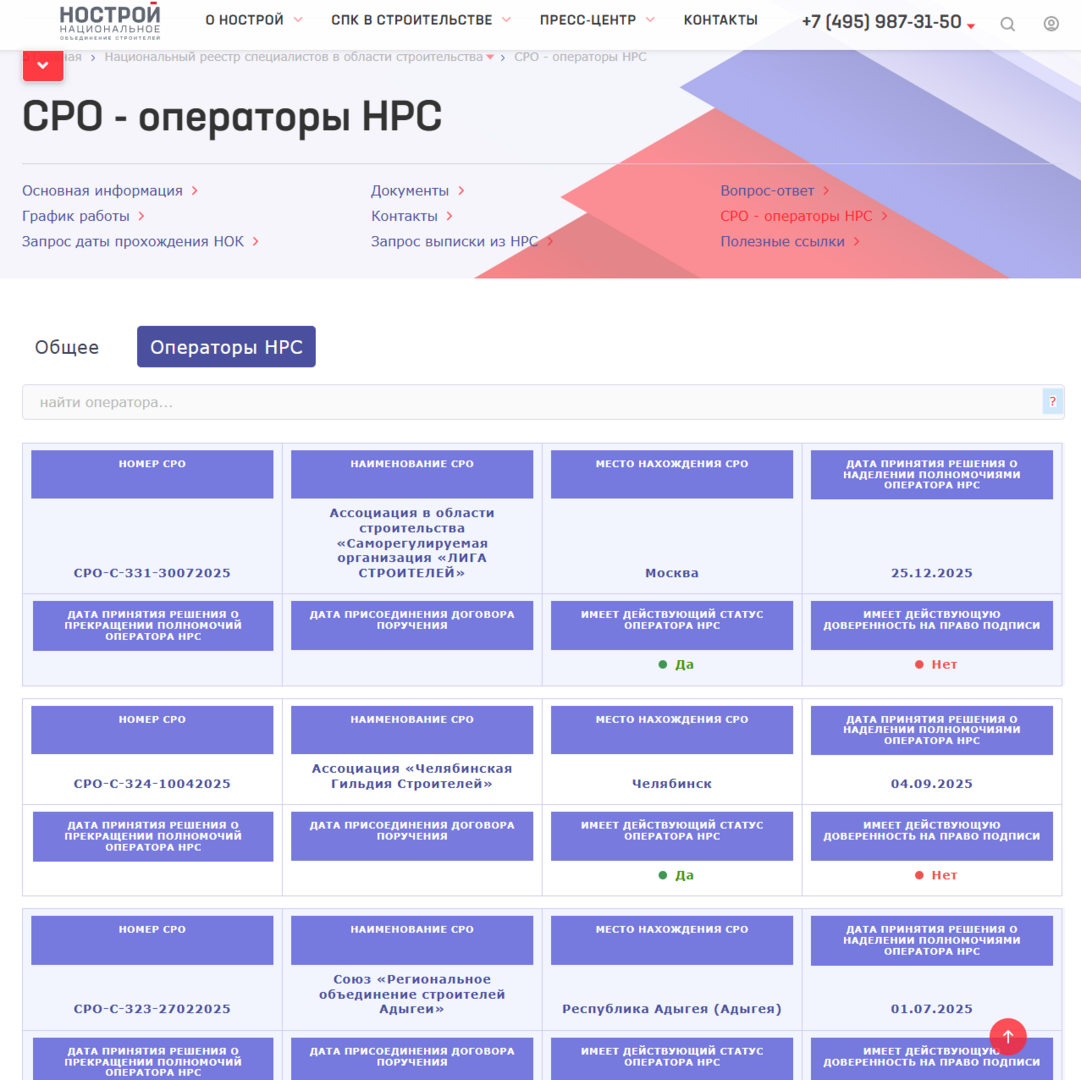Open Запрос даты прохождения НОК link
The width and height of the screenshot is (1081, 1080).
coord(133,242)
